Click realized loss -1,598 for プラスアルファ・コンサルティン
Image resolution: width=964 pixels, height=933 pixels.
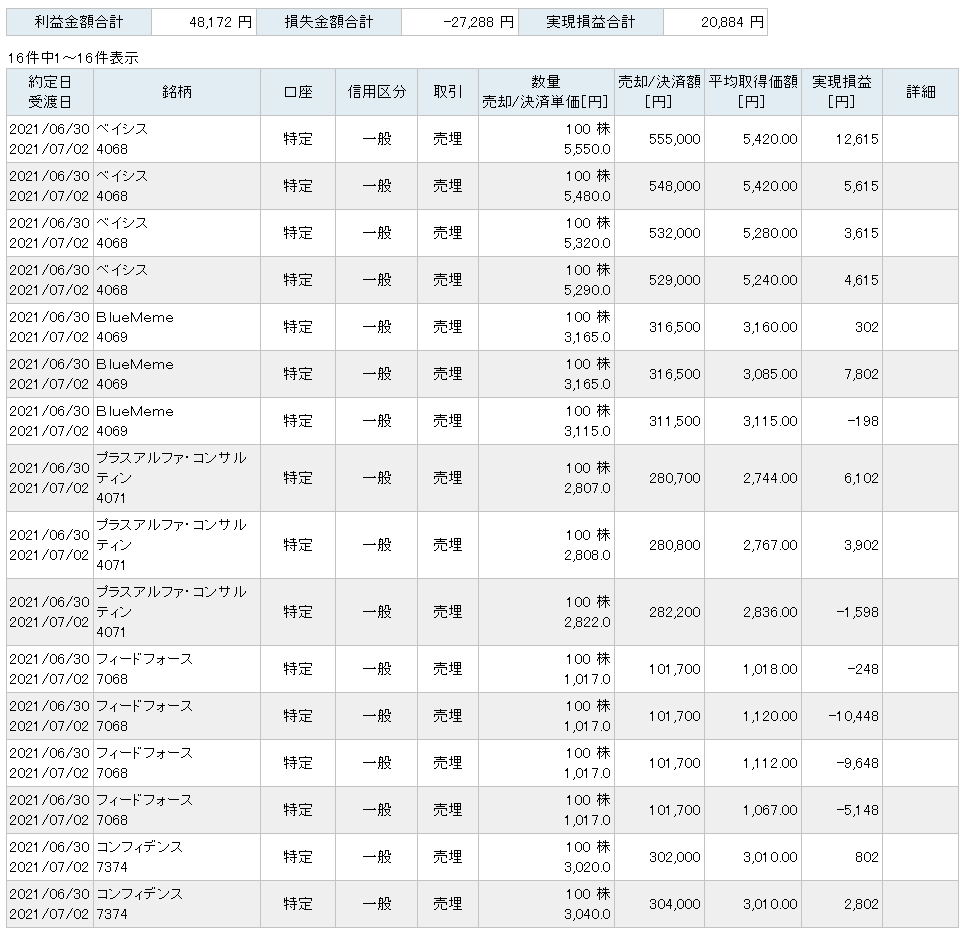858,612
